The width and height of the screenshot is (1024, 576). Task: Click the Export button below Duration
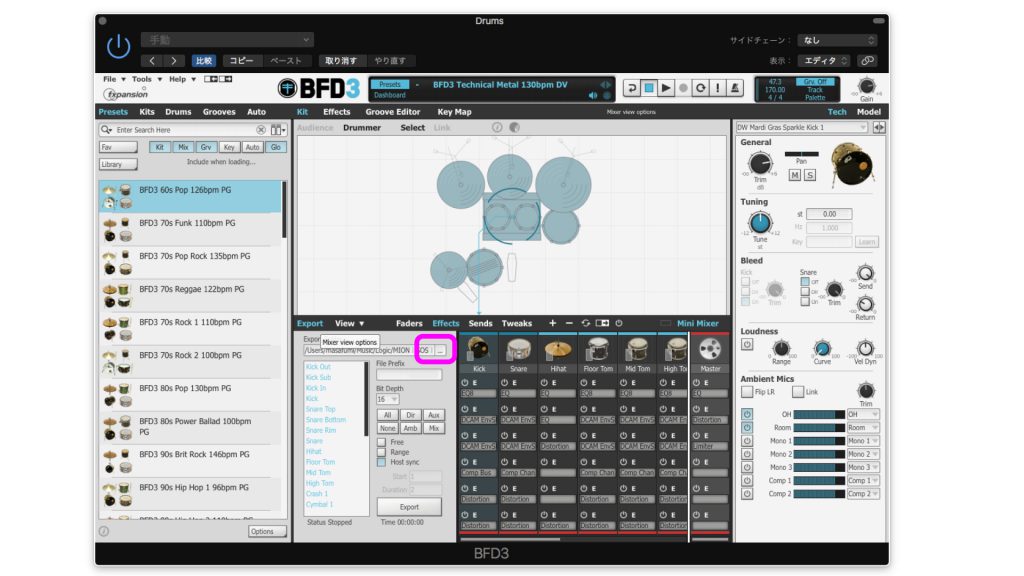tap(409, 507)
